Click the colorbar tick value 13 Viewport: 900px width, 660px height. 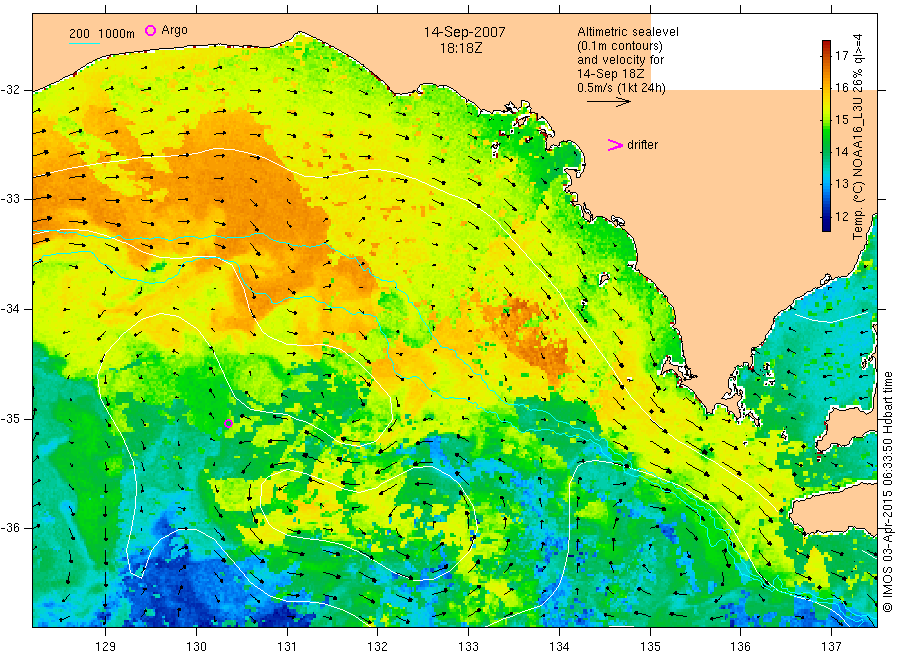(841, 184)
